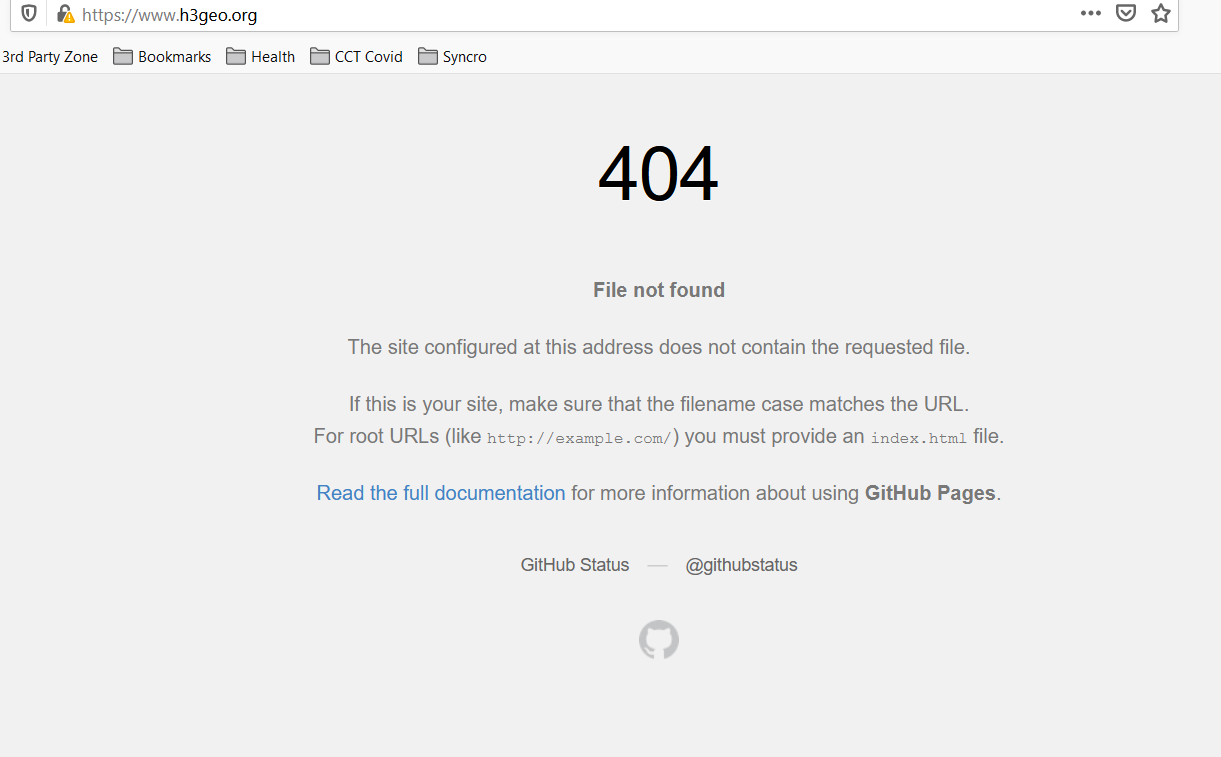Open the Syncro bookmarks folder
Screen dimensions: 1221x757
(x=453, y=57)
